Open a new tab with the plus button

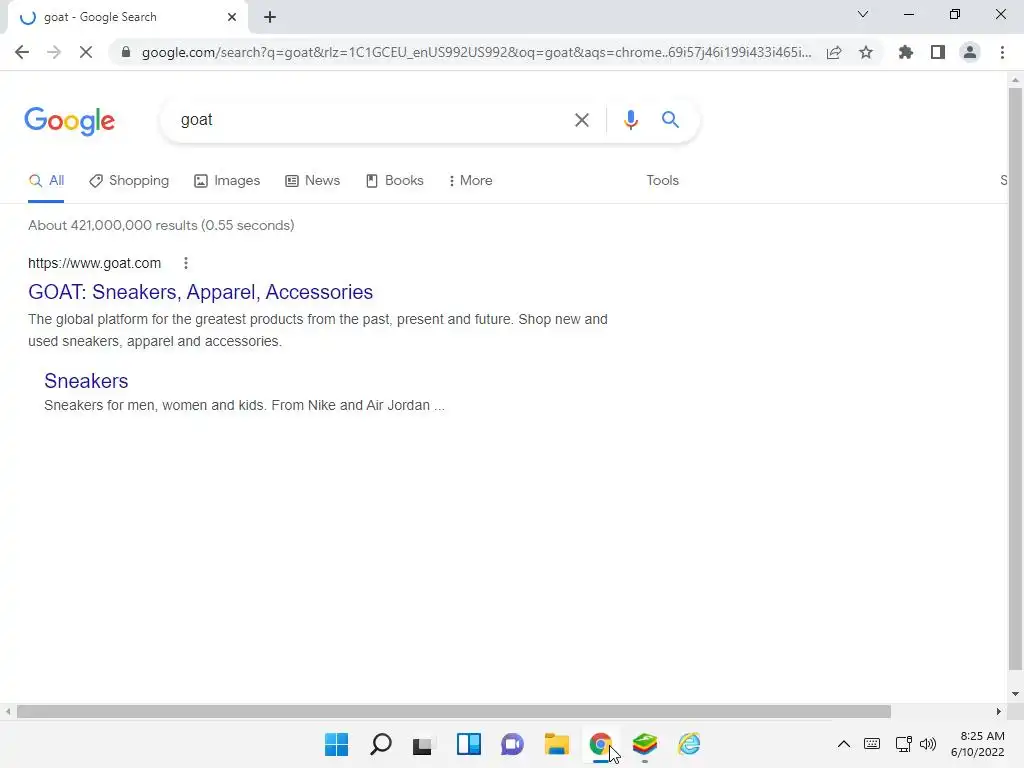[270, 17]
